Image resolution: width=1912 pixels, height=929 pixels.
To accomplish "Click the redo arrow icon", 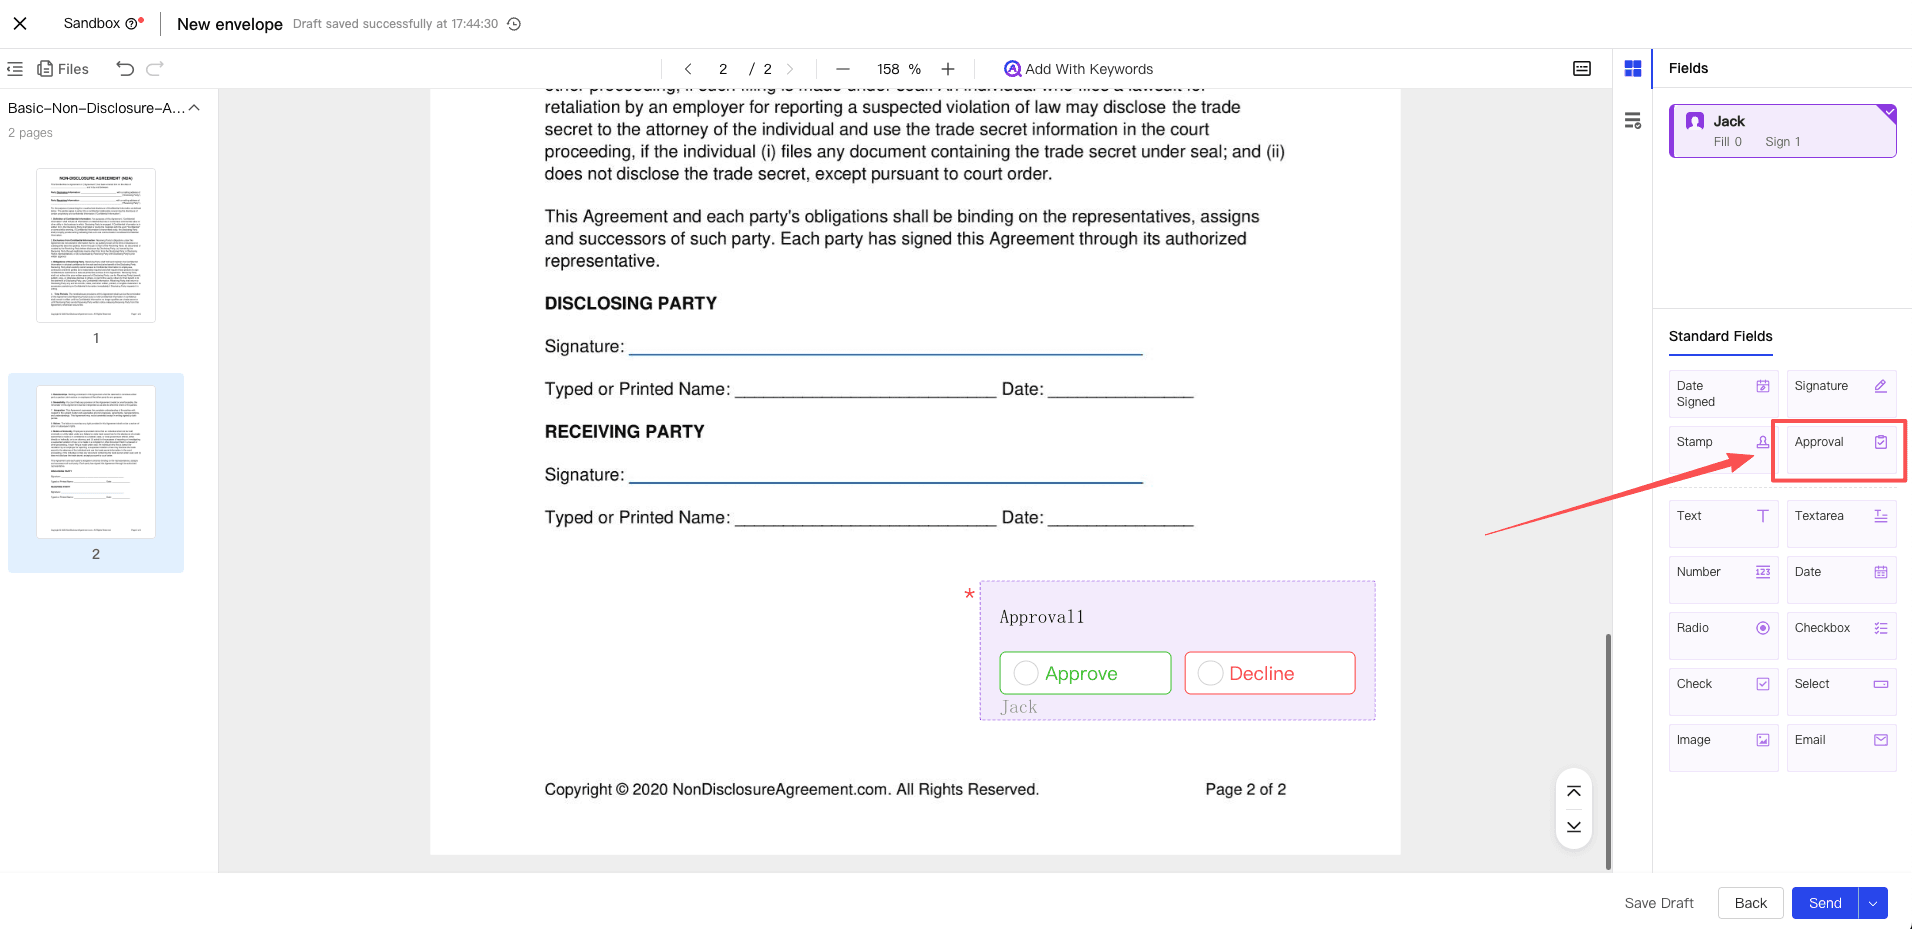I will tap(155, 69).
